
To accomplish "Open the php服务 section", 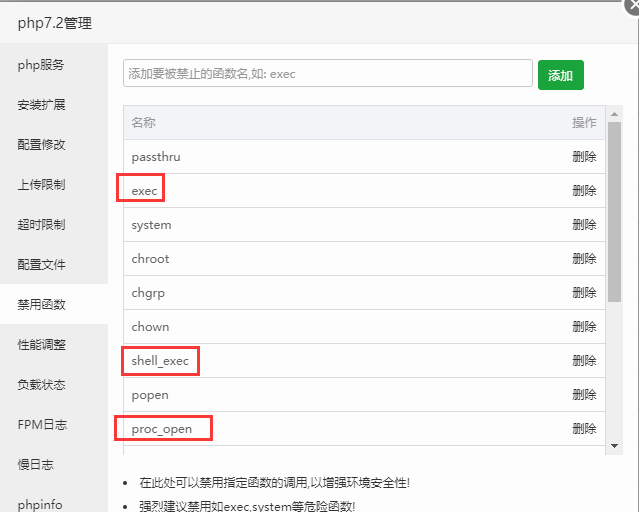I will coord(54,64).
